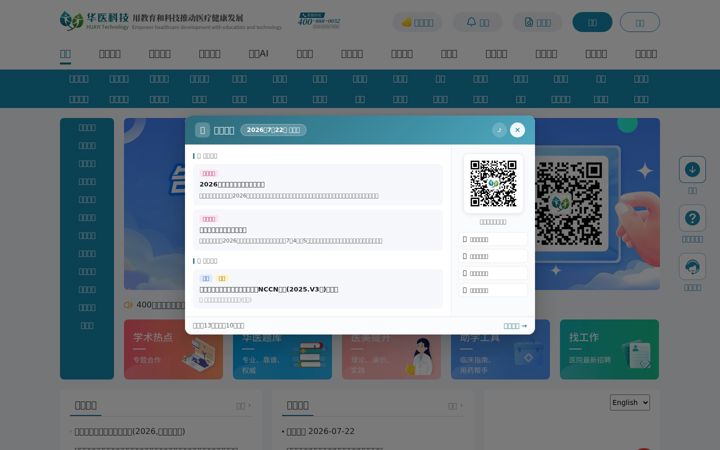This screenshot has width=720, height=450.
Task: Click the speaker icon beside the 400 notice
Action: click(x=128, y=305)
